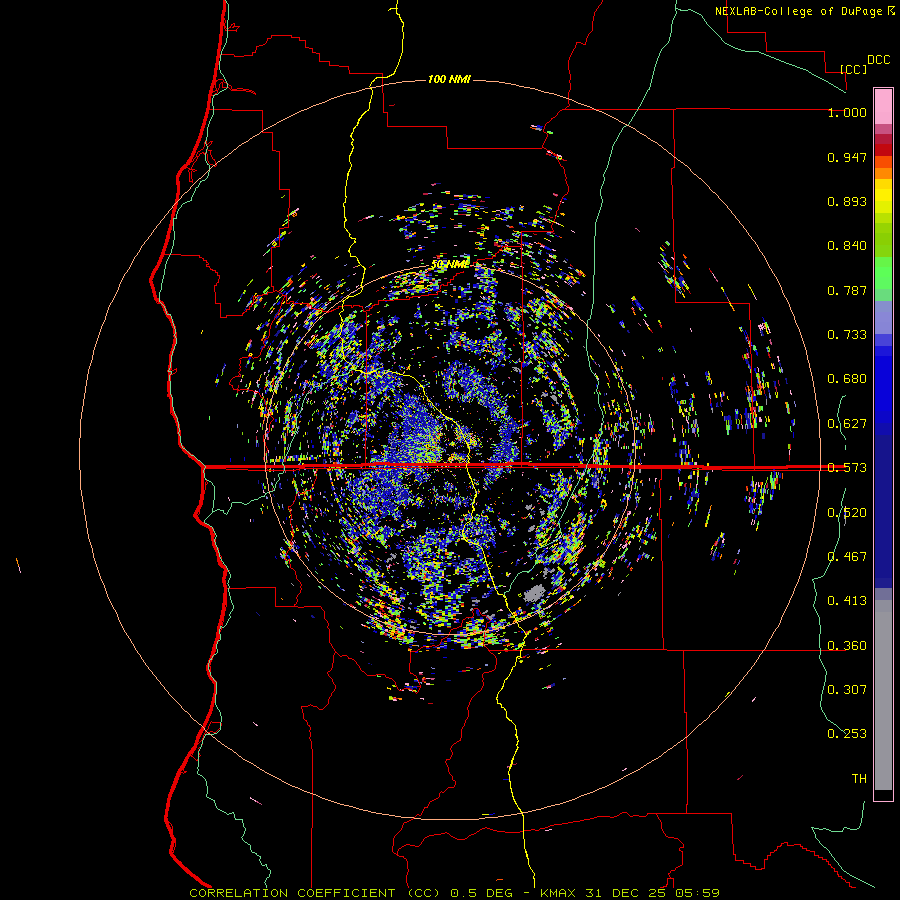Viewport: 900px width, 900px height.
Task: Click the TH threshold label in legend
Action: coord(859,779)
